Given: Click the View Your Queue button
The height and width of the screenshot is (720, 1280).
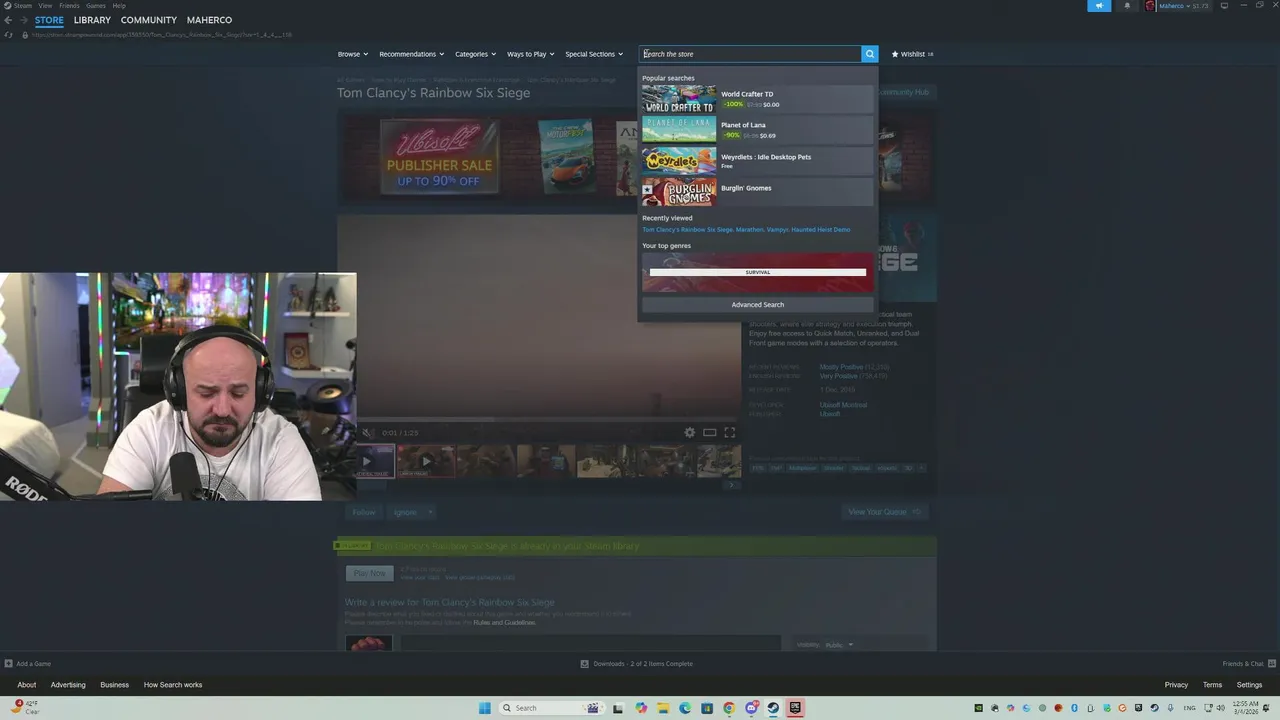Looking at the screenshot, I should coord(884,512).
